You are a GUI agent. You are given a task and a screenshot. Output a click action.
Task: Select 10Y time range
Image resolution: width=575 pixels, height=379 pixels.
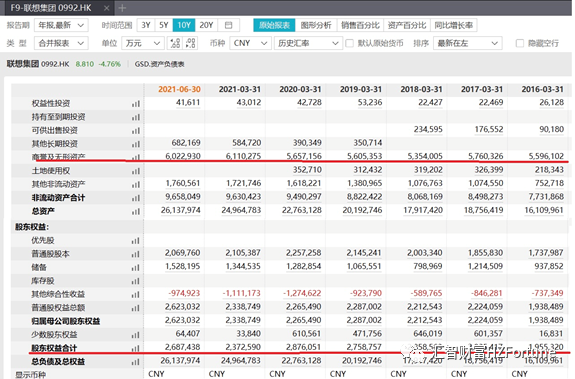pyautogui.click(x=184, y=25)
